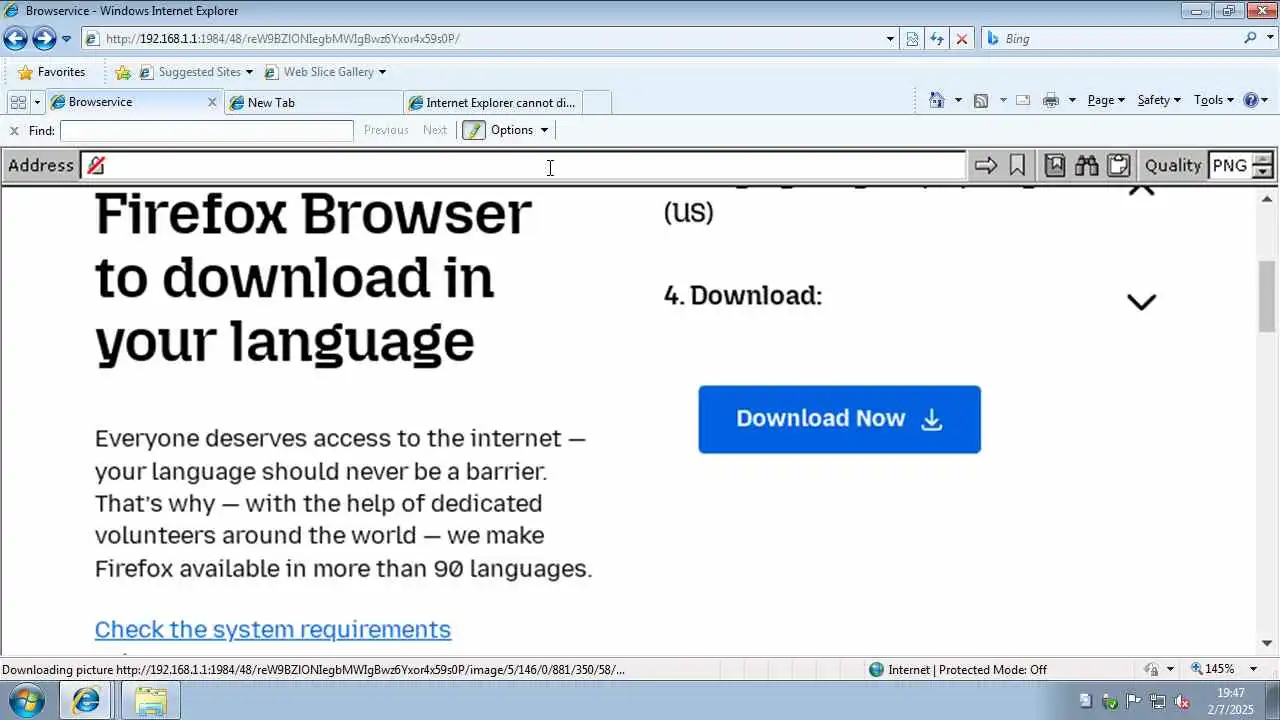Click the 145% zoom level button
The image size is (1280, 720).
point(1212,669)
